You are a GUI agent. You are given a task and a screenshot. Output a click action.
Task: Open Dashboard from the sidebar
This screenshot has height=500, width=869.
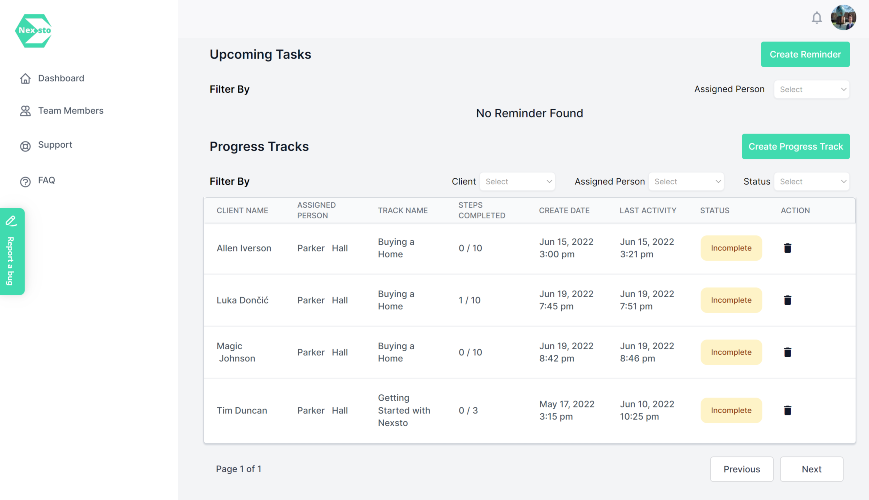(x=60, y=78)
